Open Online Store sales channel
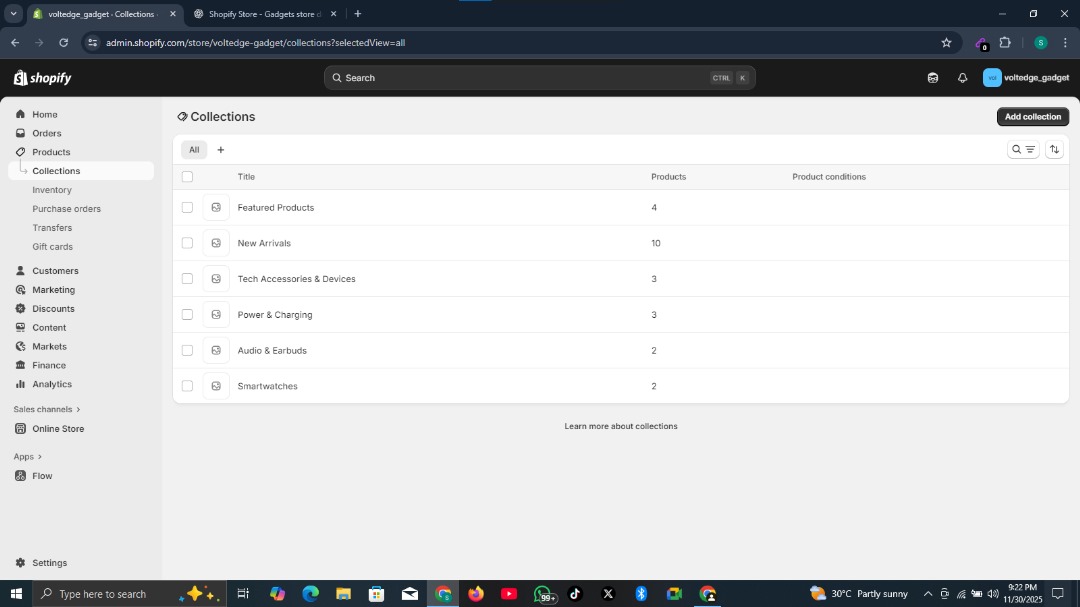This screenshot has height=607, width=1080. 57,428
